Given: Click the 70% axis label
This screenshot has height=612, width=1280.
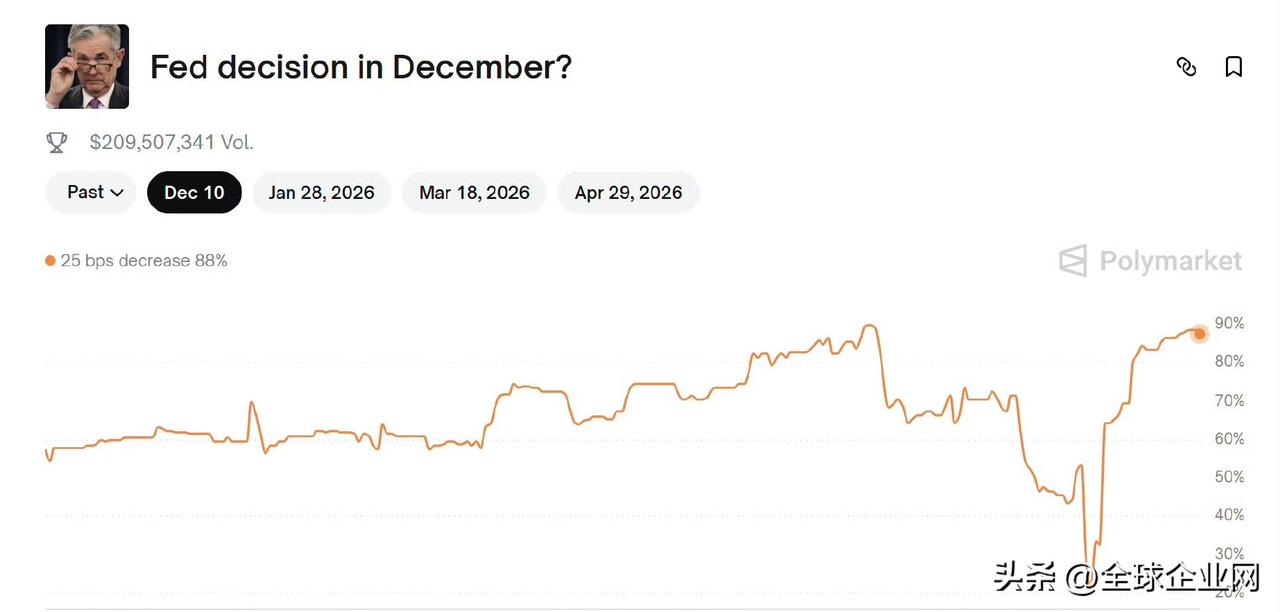Looking at the screenshot, I should pos(1229,400).
